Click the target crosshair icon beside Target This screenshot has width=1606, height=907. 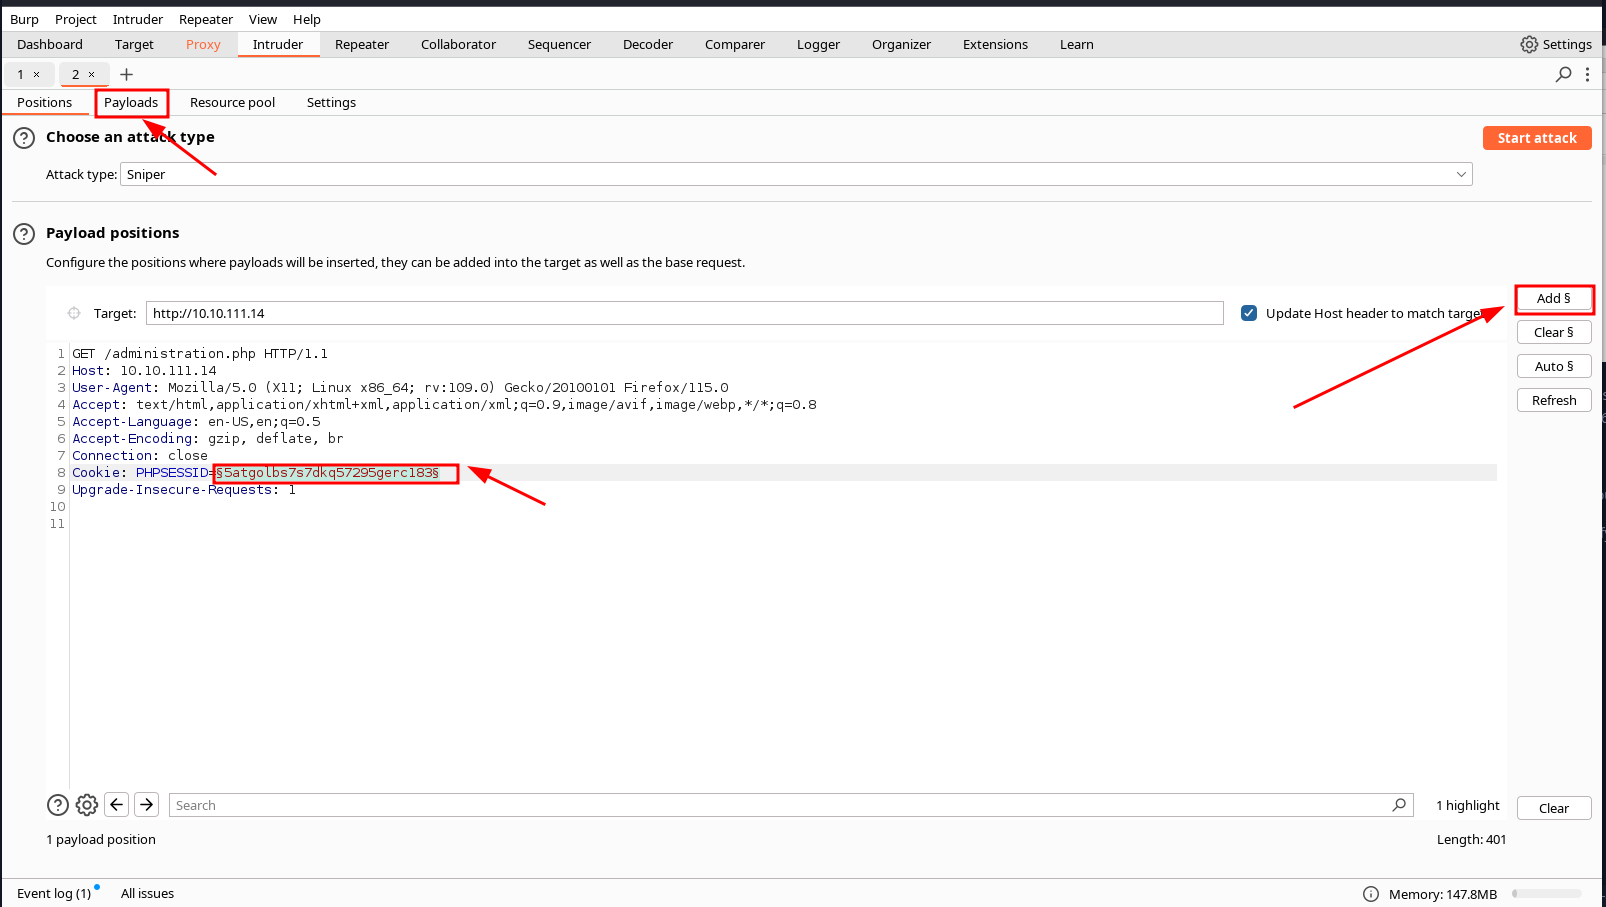74,313
